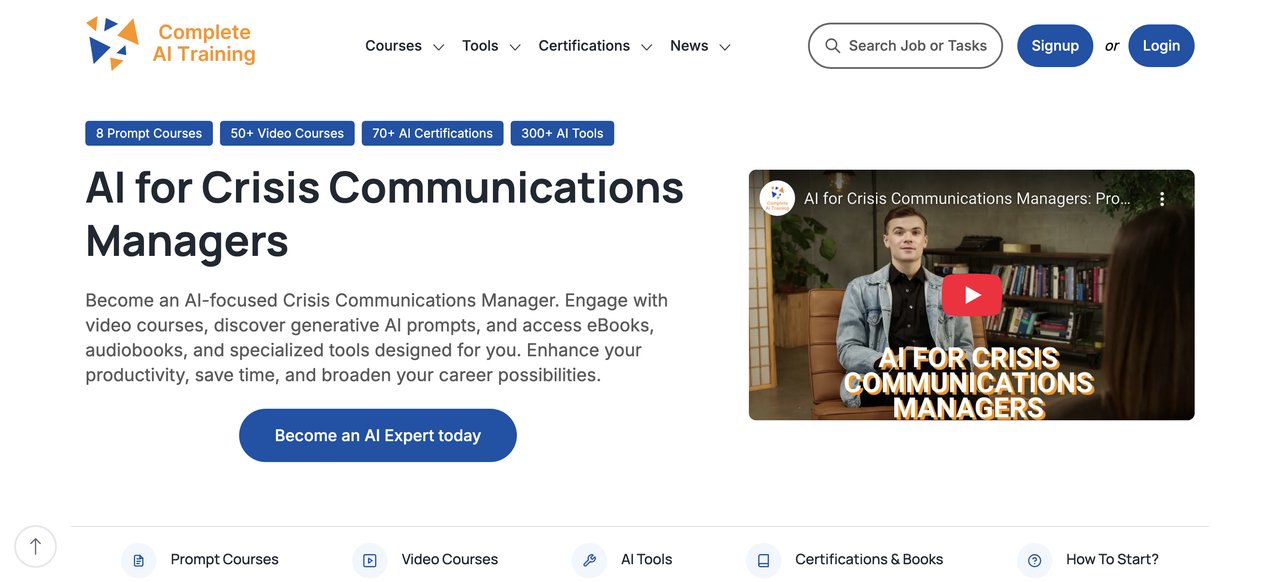Click the back-to-top arrow button
The image size is (1280, 582).
click(x=36, y=547)
